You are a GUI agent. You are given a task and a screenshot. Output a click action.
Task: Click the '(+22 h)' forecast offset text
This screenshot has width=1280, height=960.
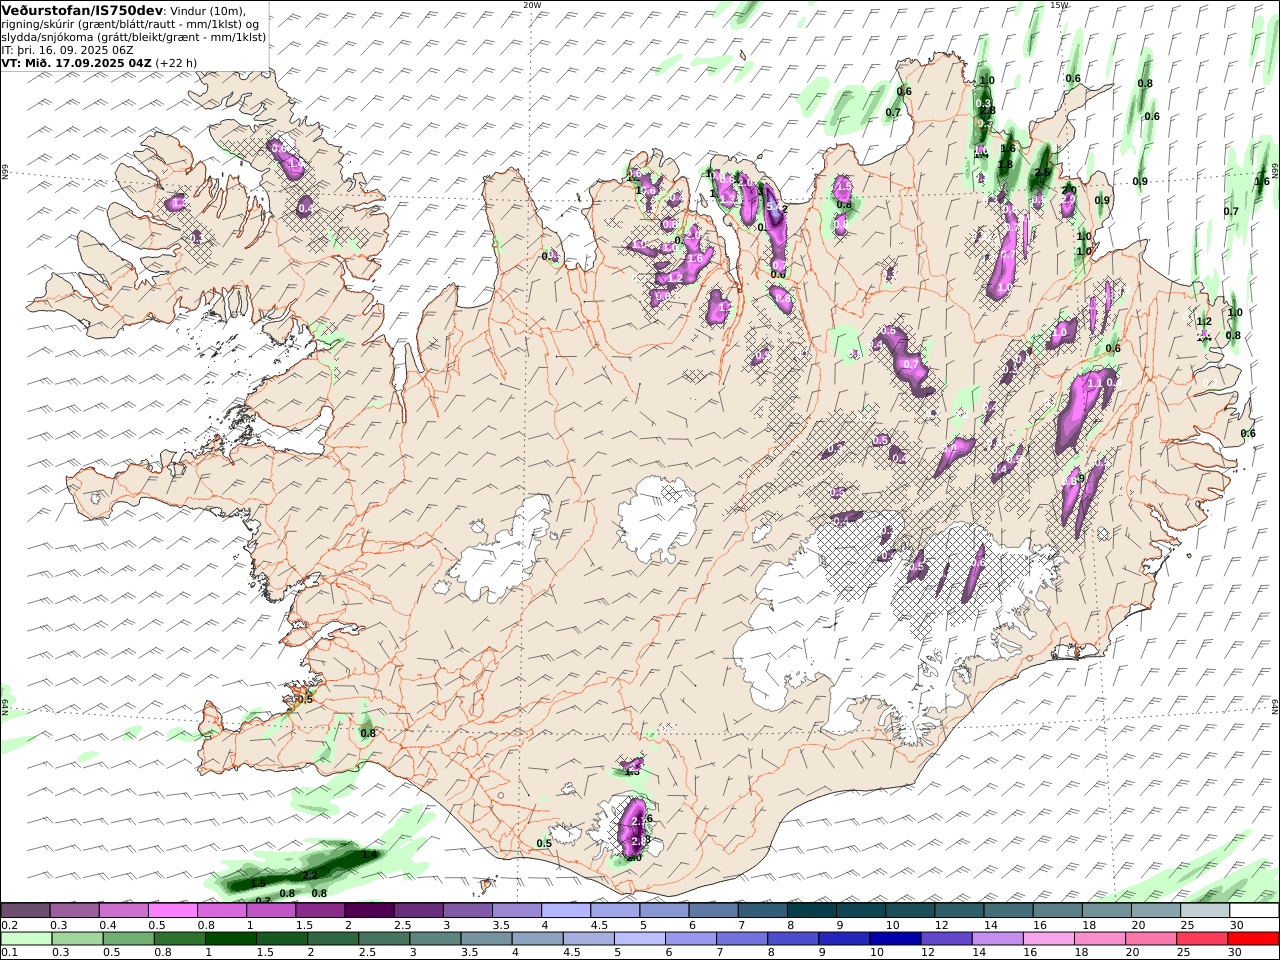176,62
